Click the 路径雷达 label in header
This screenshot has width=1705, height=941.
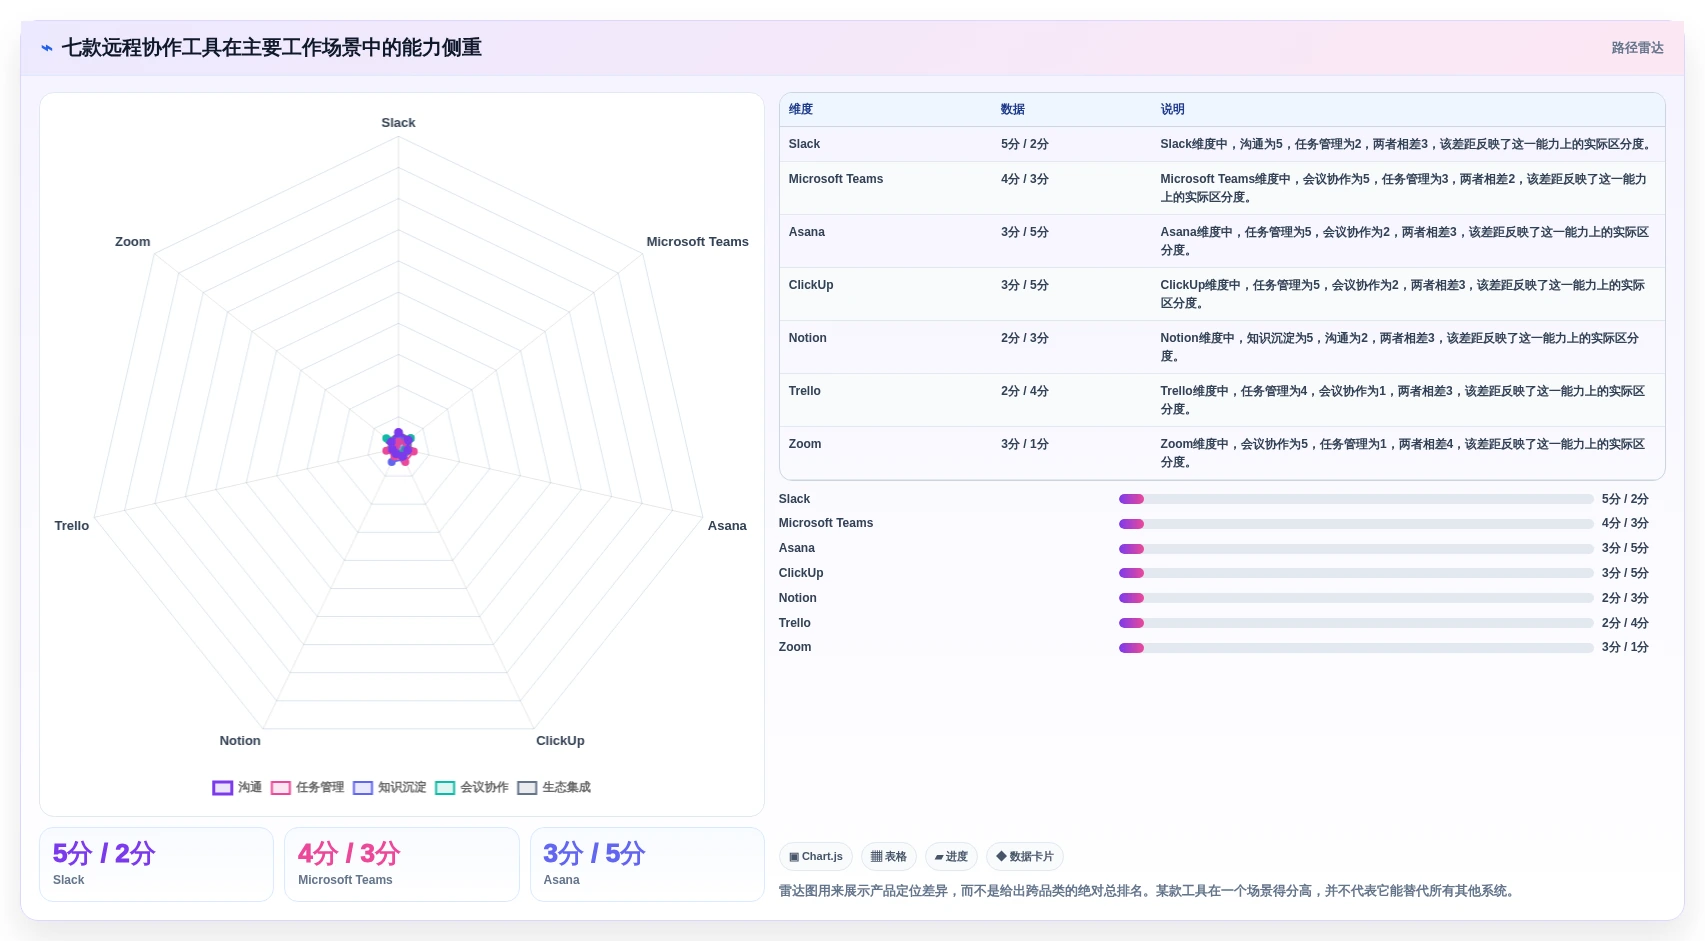pos(1637,48)
